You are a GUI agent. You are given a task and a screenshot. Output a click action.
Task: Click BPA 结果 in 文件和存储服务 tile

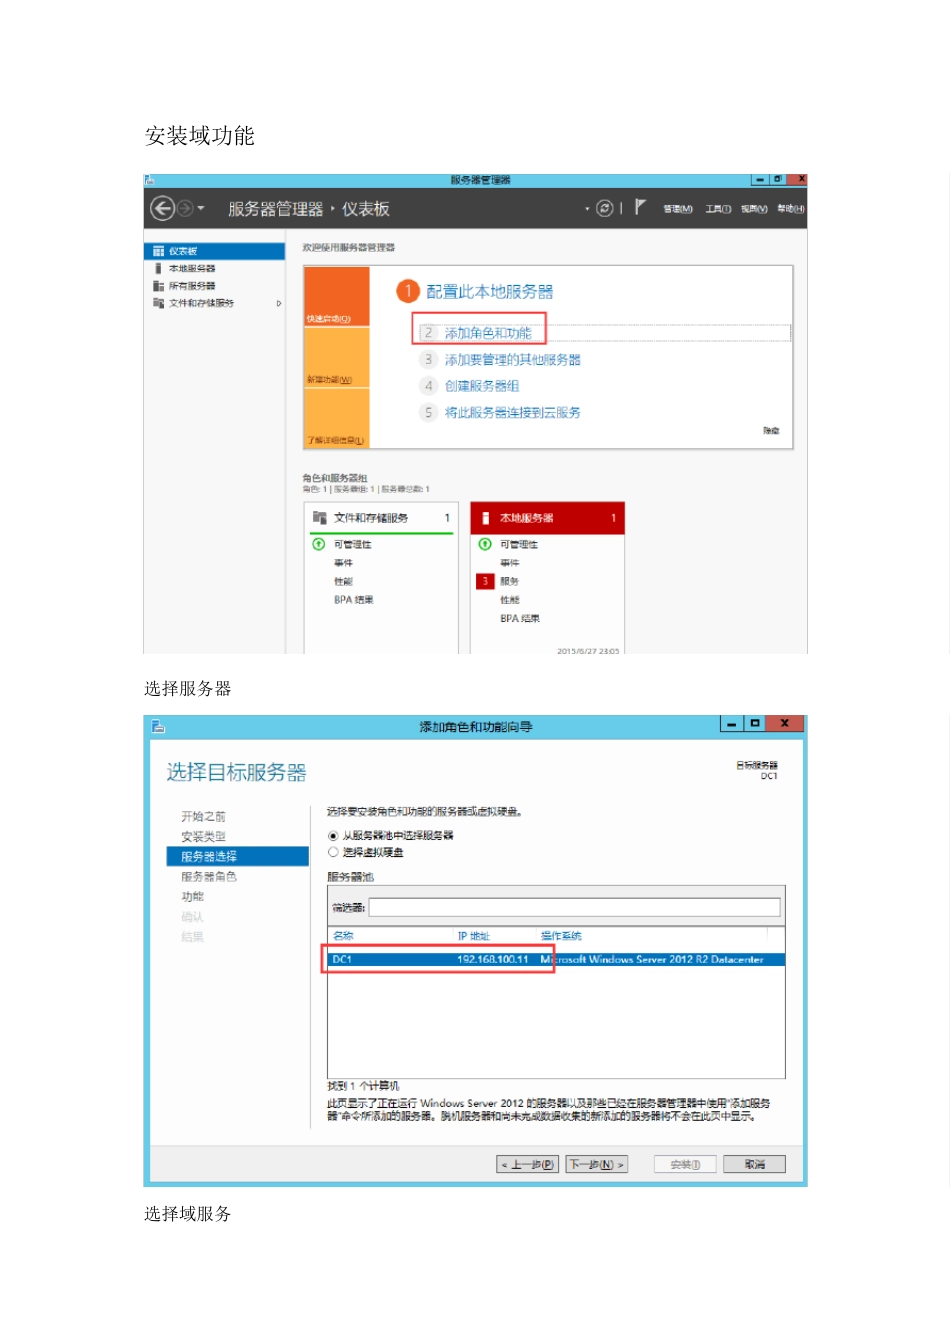click(354, 600)
